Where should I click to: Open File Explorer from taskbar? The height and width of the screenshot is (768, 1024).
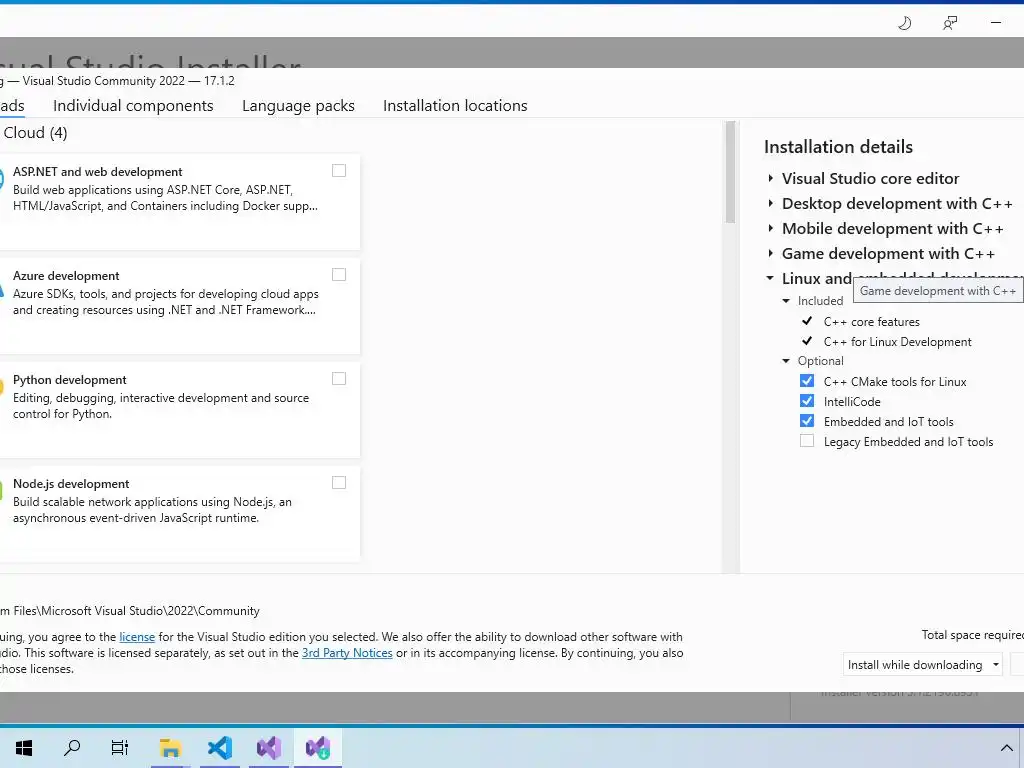point(170,747)
